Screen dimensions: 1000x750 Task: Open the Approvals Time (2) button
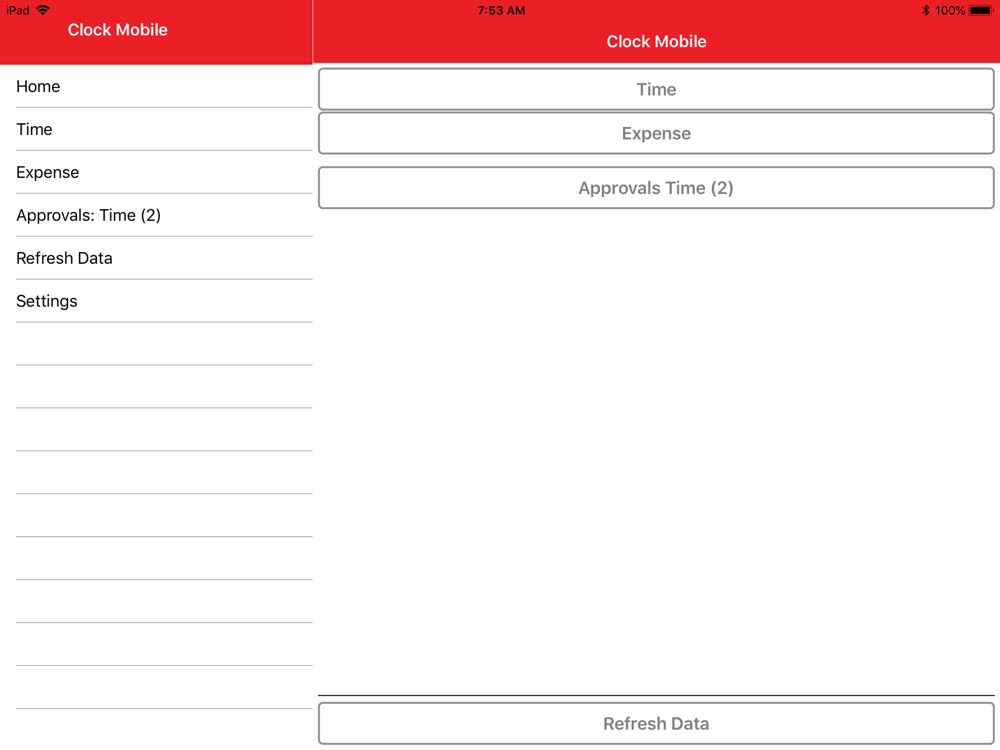pyautogui.click(x=656, y=188)
